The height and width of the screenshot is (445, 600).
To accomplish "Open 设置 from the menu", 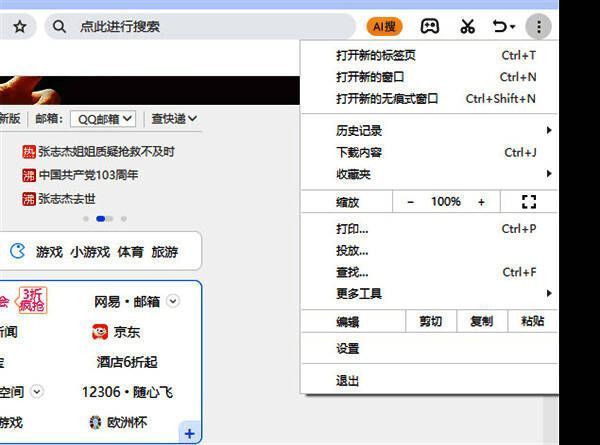I will 348,349.
